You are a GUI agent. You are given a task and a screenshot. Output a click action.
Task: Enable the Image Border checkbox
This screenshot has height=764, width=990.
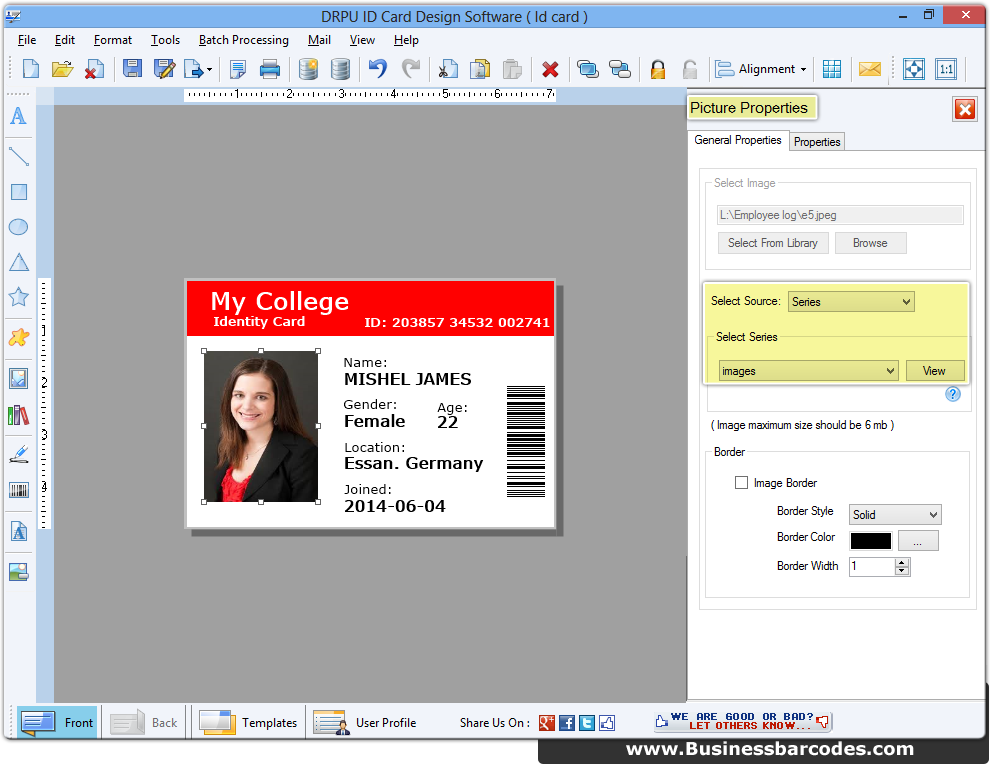click(x=741, y=482)
